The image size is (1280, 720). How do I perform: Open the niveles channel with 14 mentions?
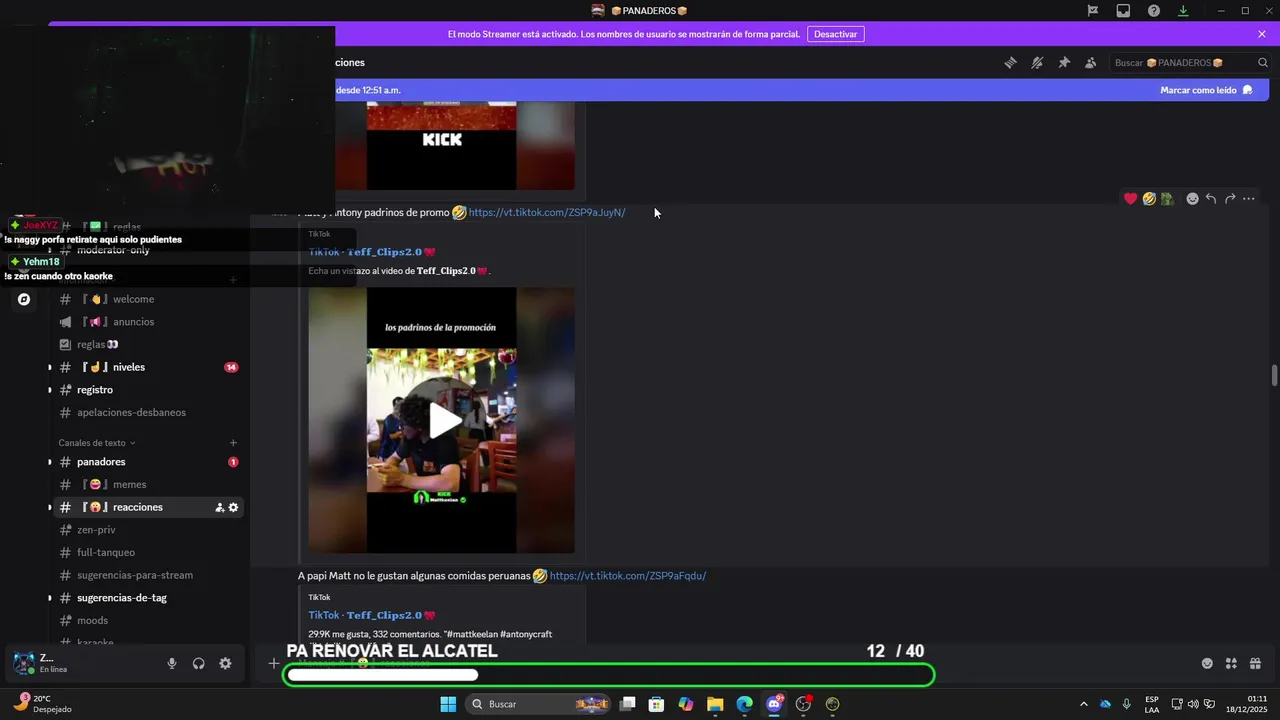point(129,367)
